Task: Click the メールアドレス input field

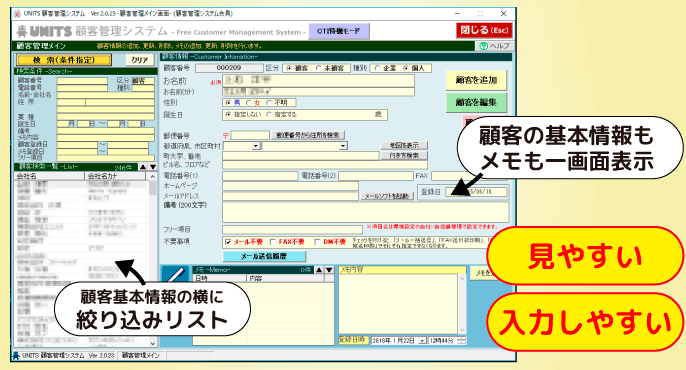Action: [290, 196]
